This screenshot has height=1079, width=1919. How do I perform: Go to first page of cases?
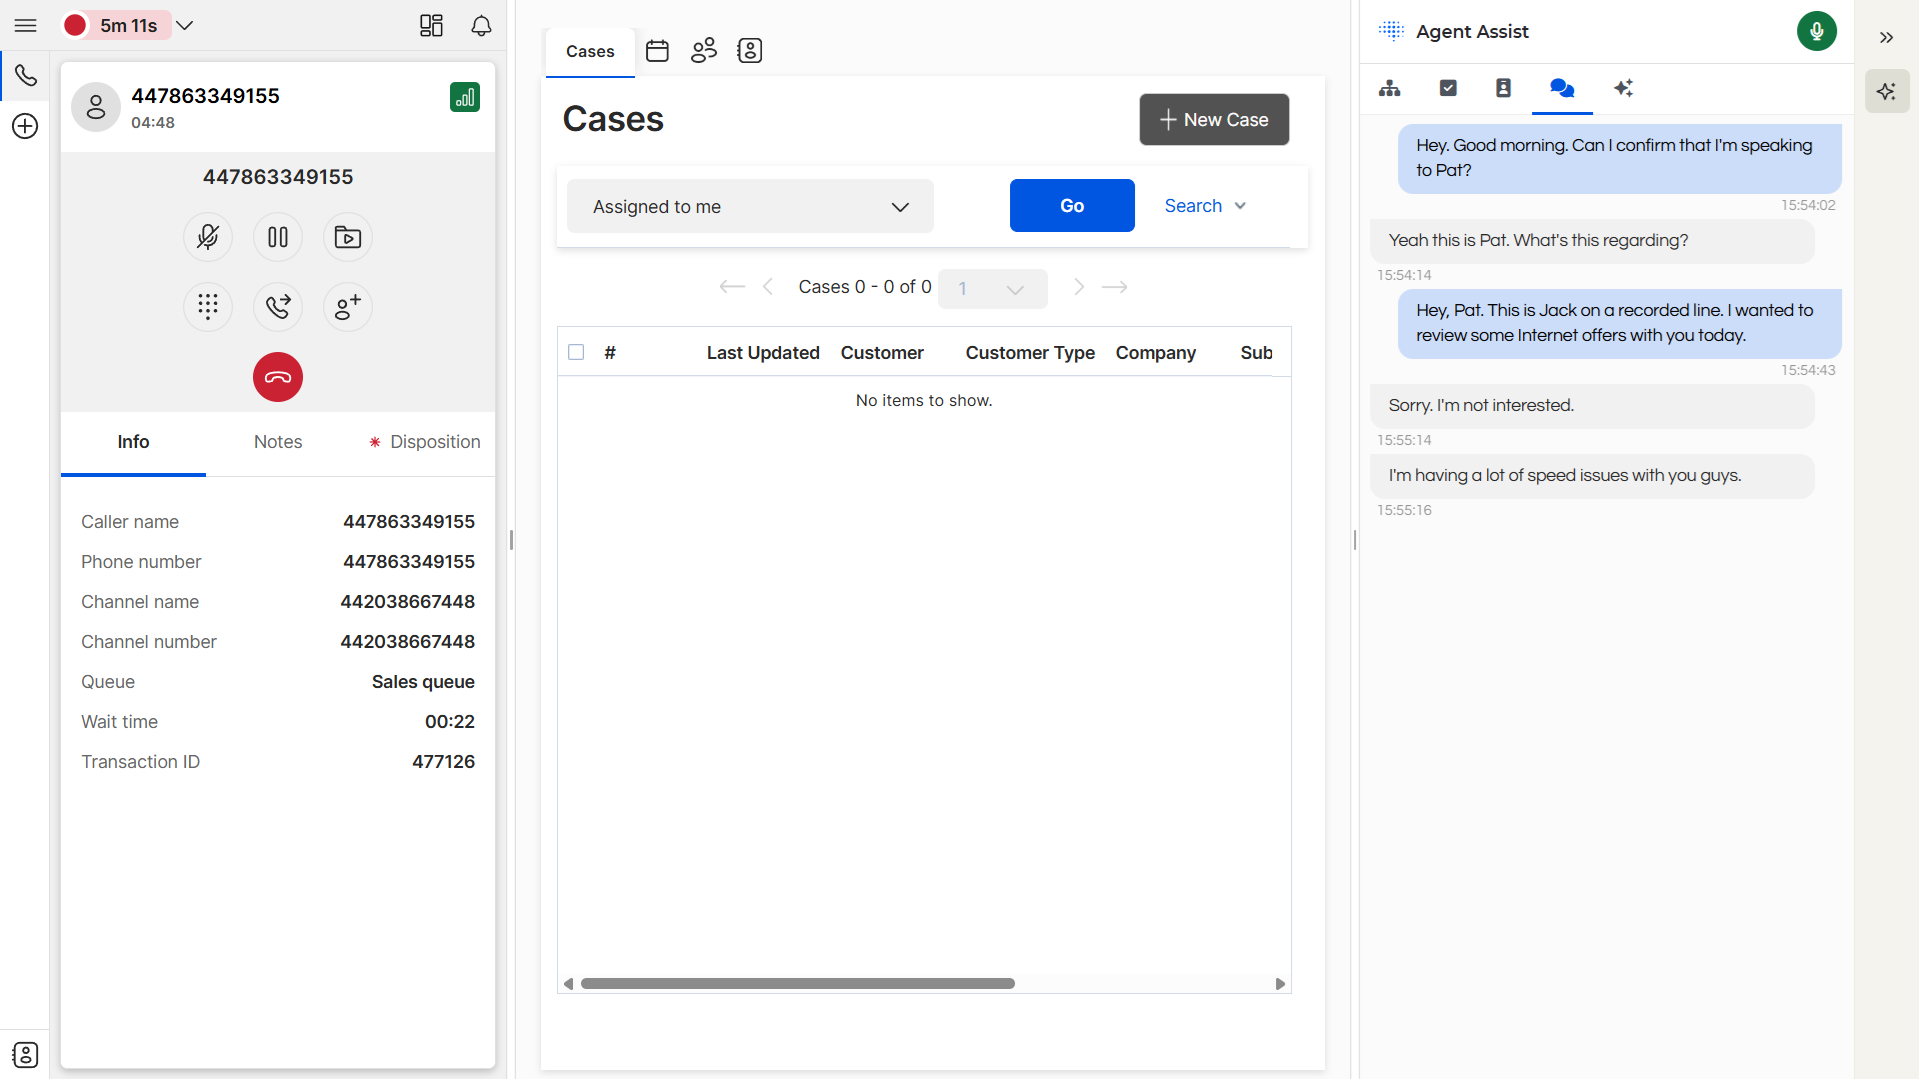pyautogui.click(x=732, y=287)
